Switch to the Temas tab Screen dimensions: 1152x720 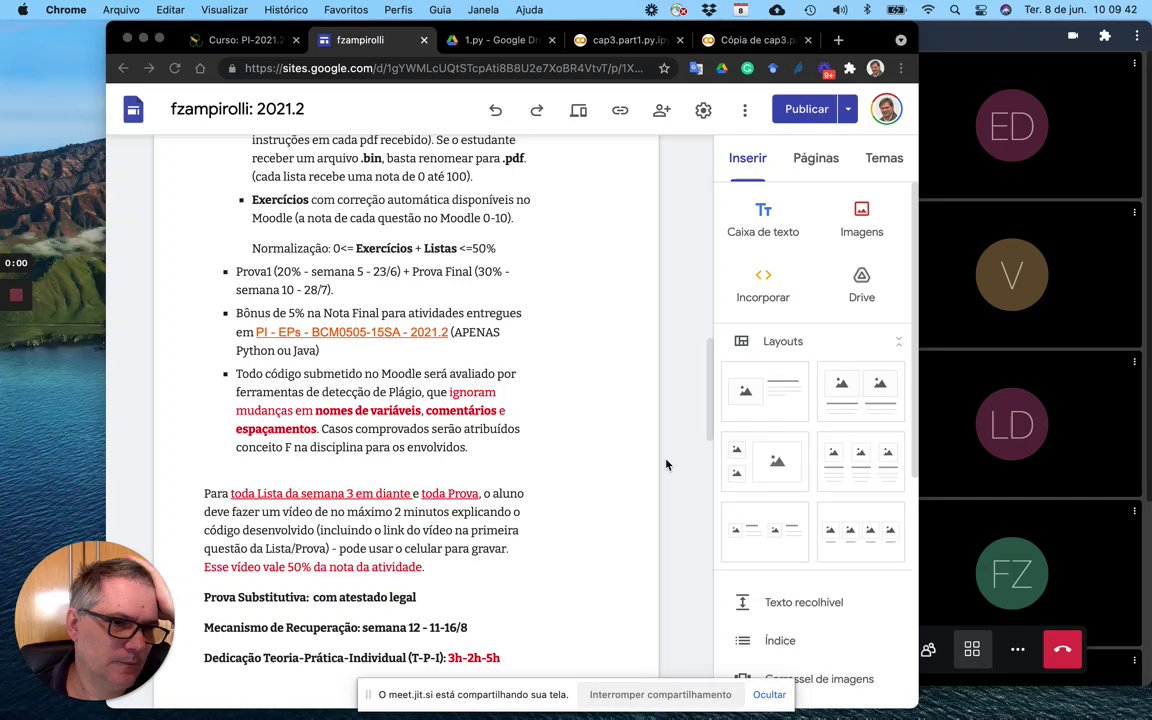point(884,158)
